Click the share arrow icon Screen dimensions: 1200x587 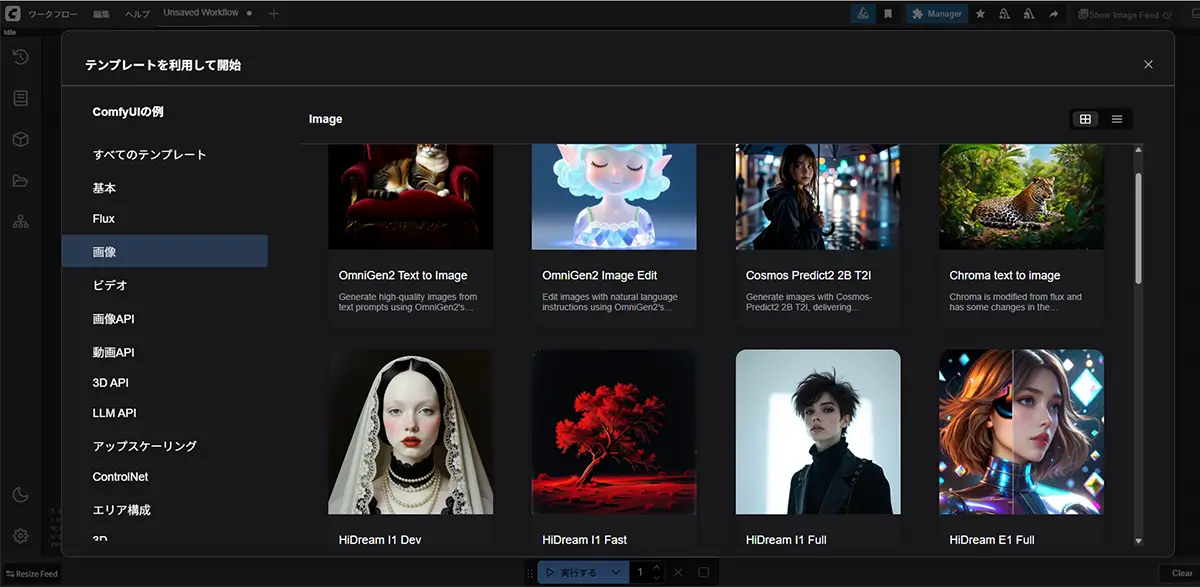1054,14
